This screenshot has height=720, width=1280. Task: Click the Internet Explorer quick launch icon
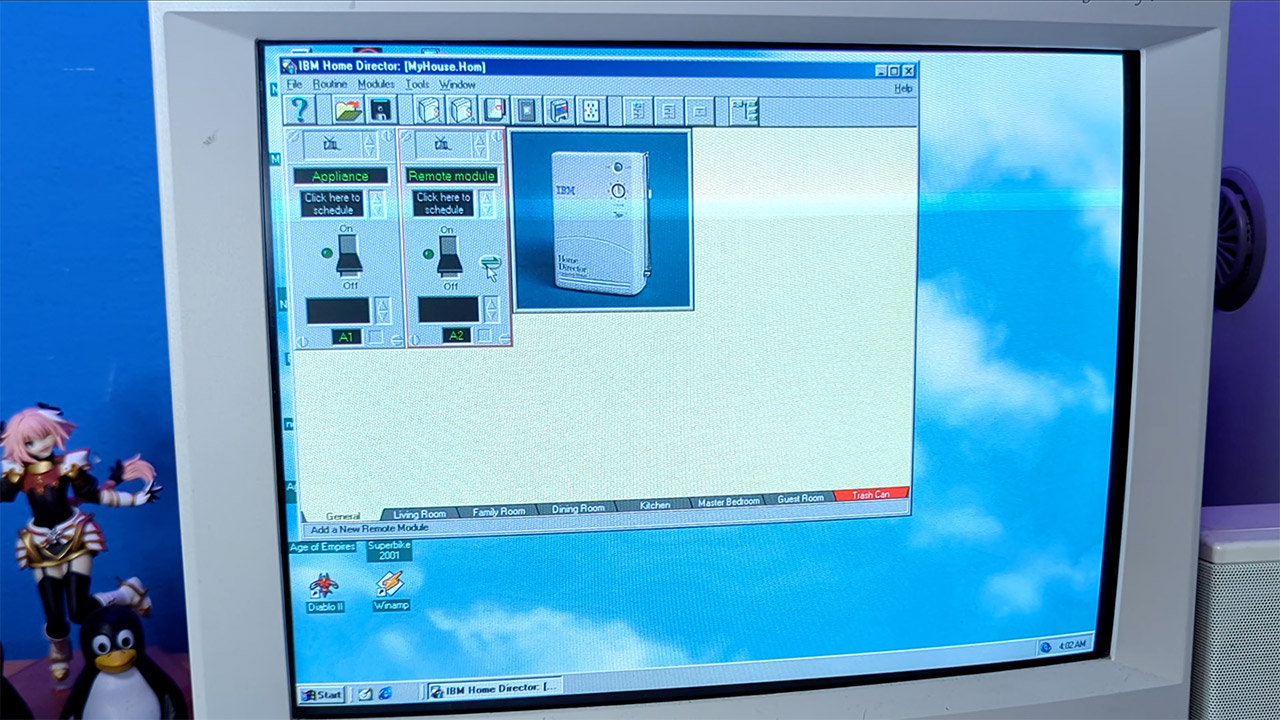tap(384, 693)
